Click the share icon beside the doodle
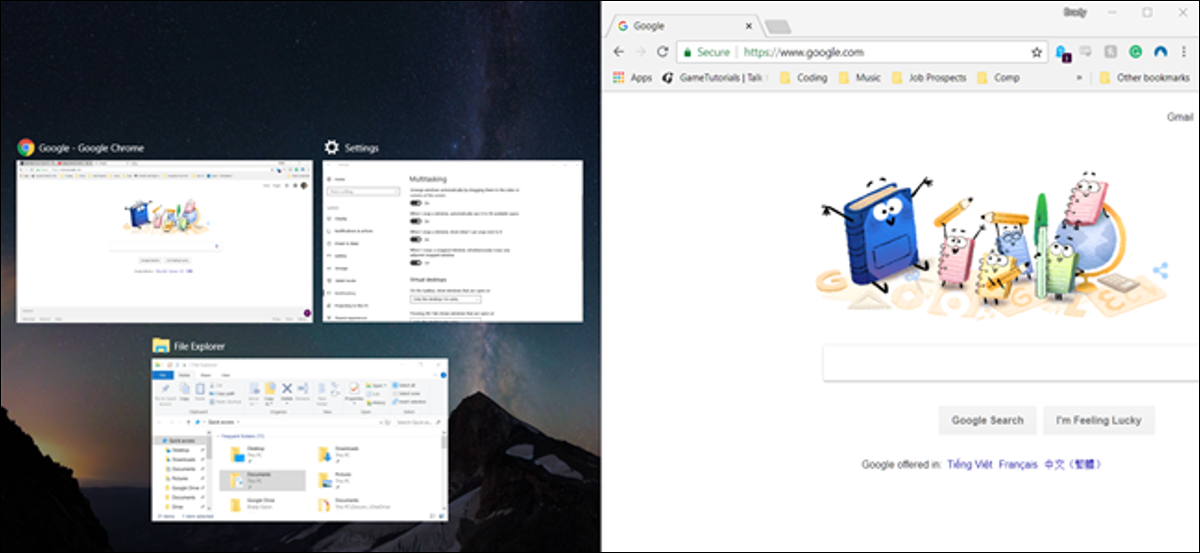The width and height of the screenshot is (1200, 553). pyautogui.click(x=1160, y=270)
